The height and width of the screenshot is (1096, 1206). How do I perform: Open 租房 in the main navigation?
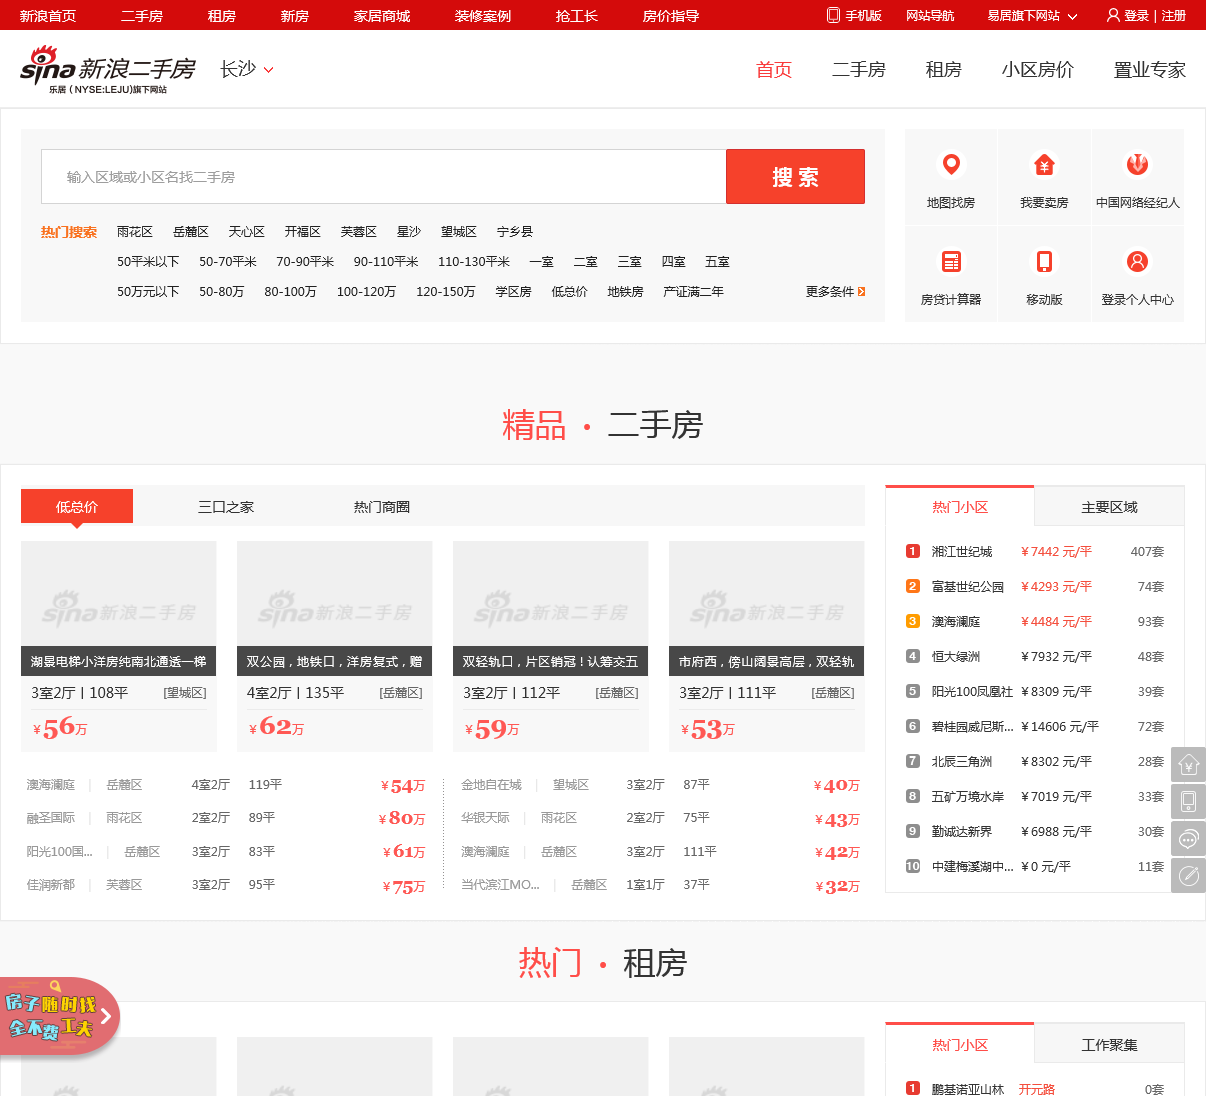click(943, 69)
